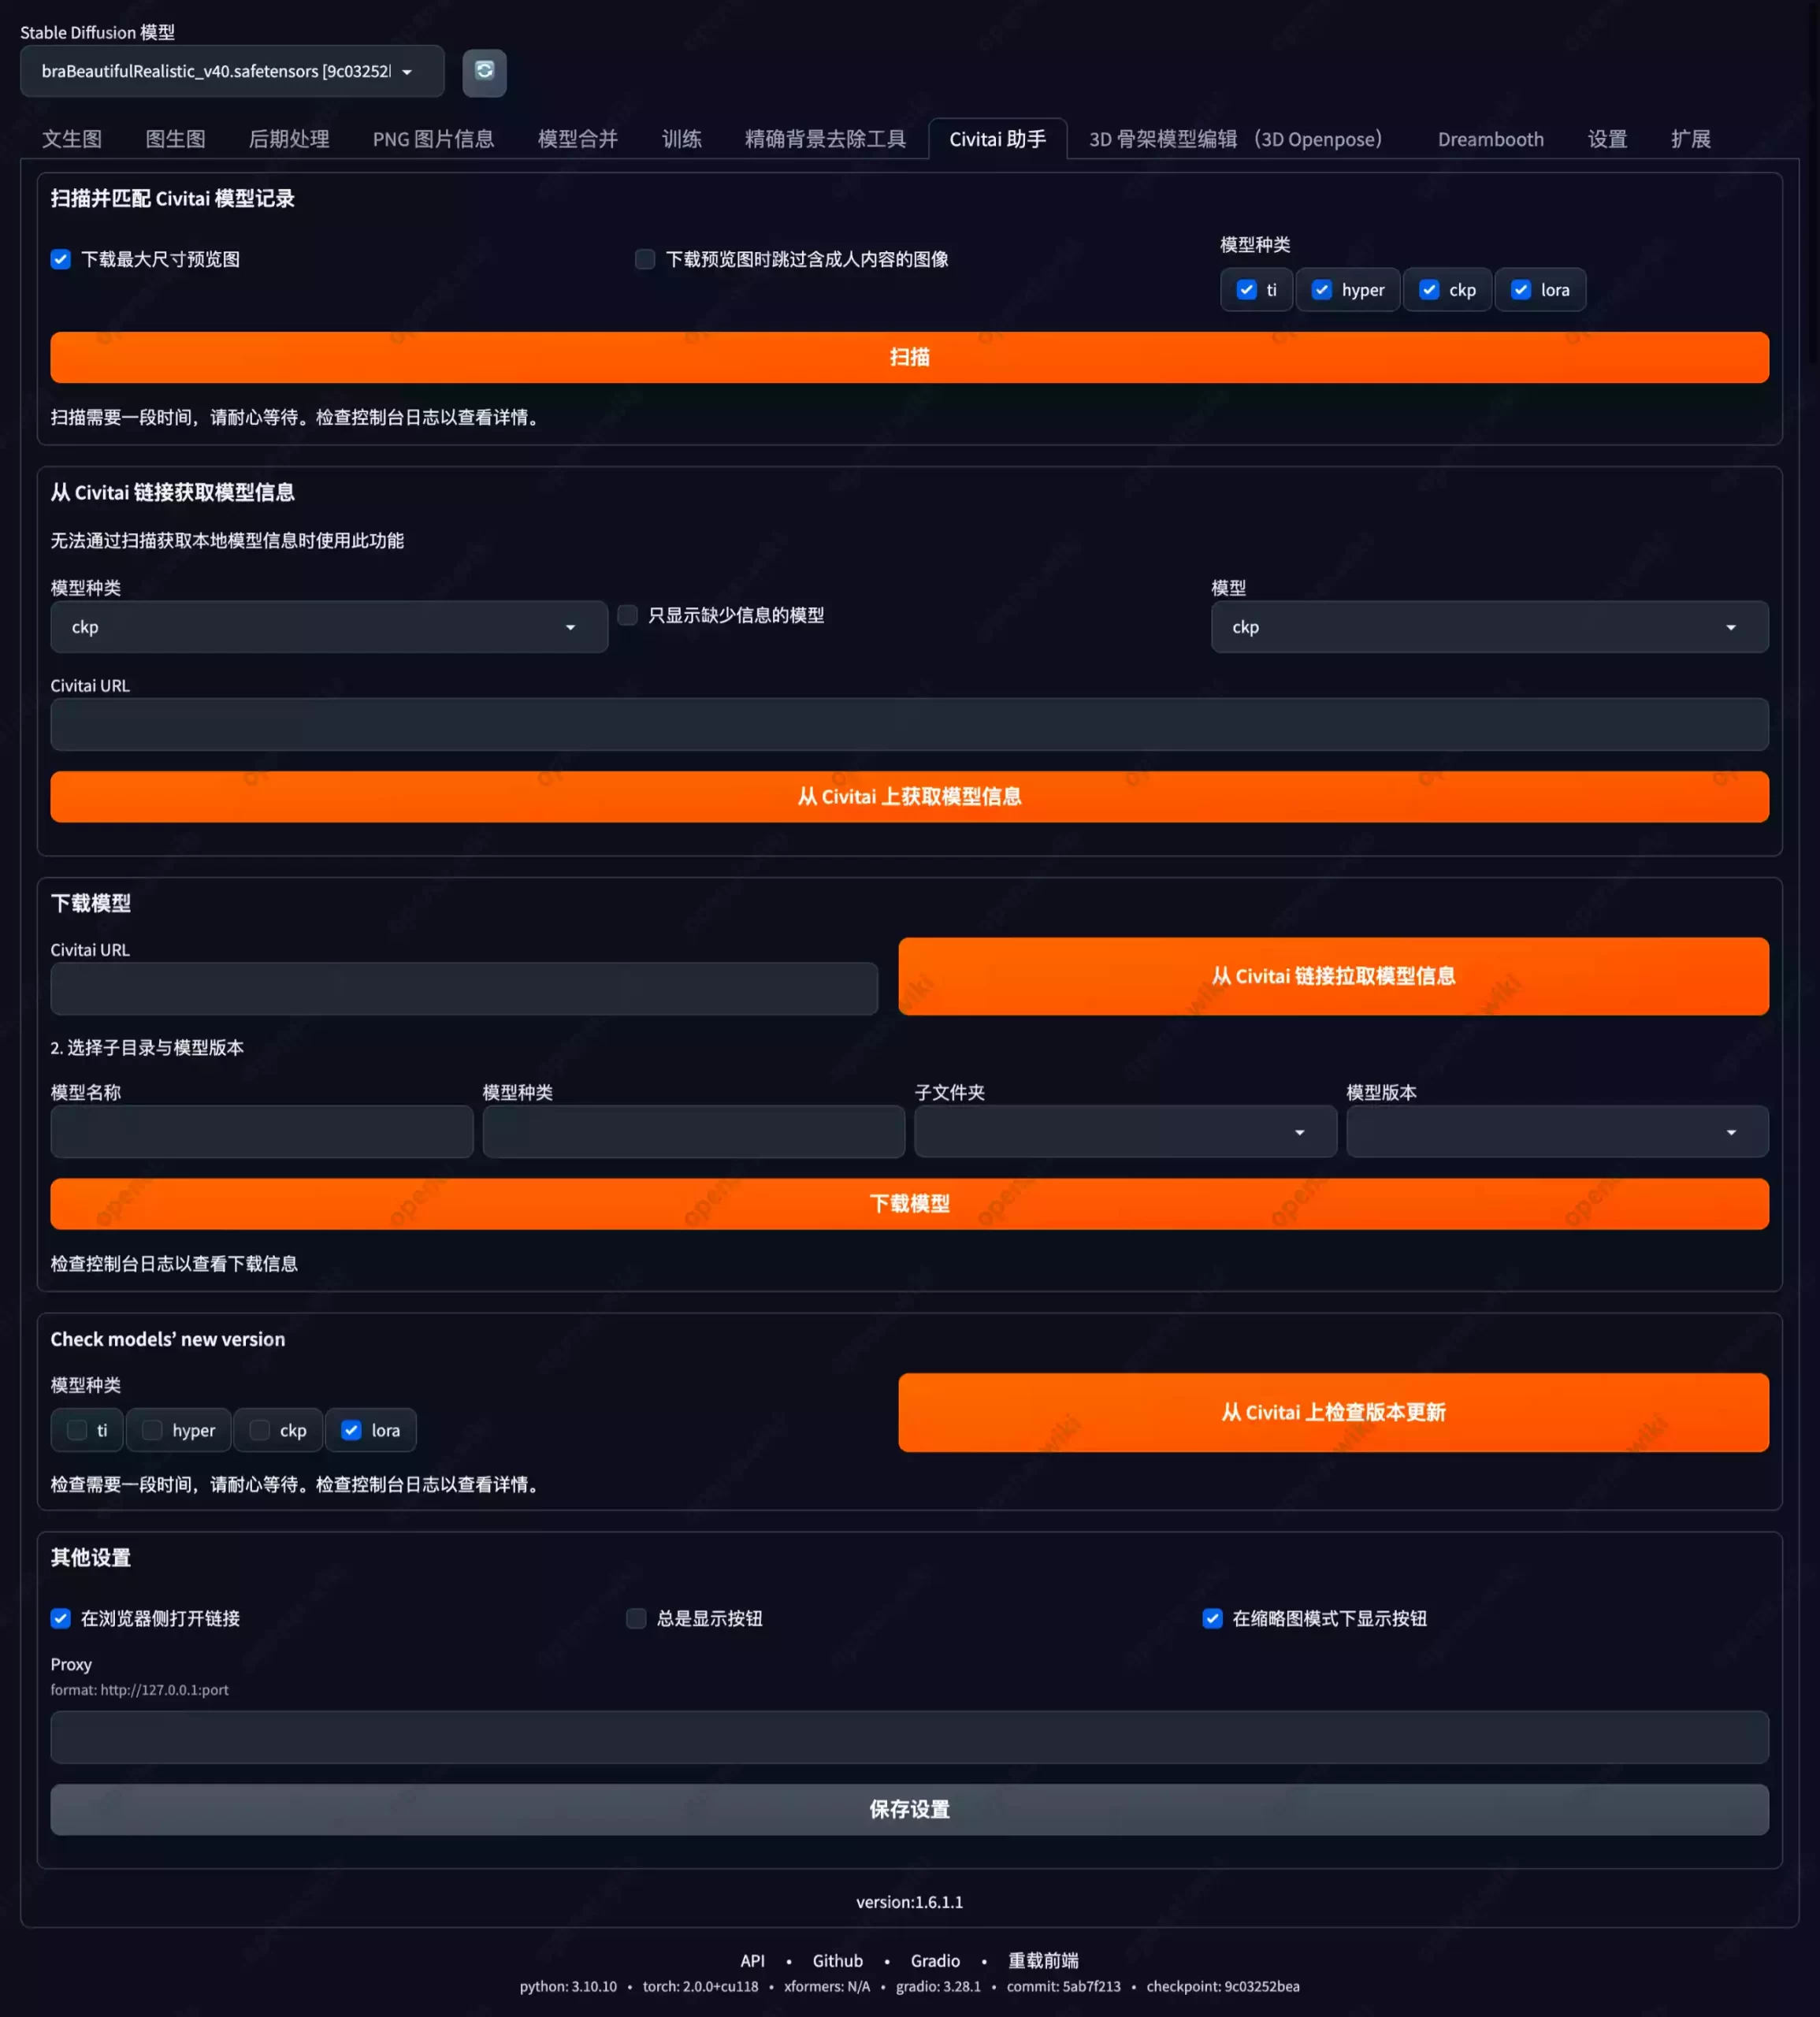Check ti in Check models' new version
1820x2017 pixels.
[77, 1430]
